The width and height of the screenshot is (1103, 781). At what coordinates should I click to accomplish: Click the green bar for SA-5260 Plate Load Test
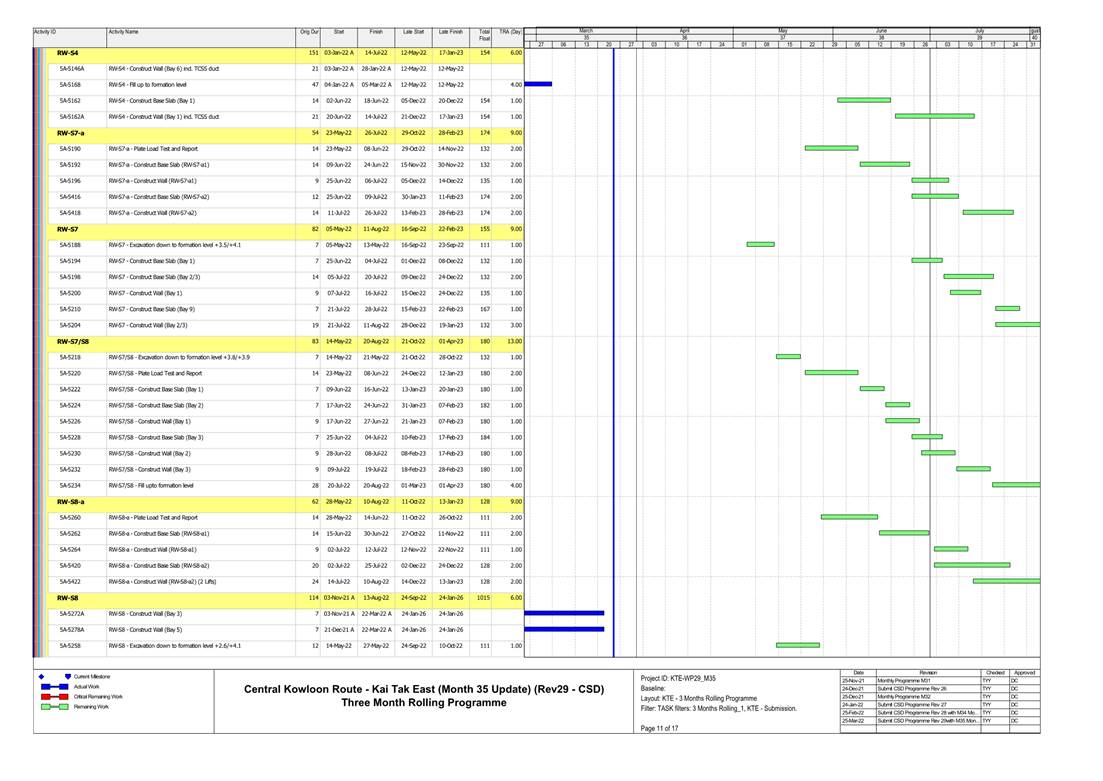[x=848, y=517]
